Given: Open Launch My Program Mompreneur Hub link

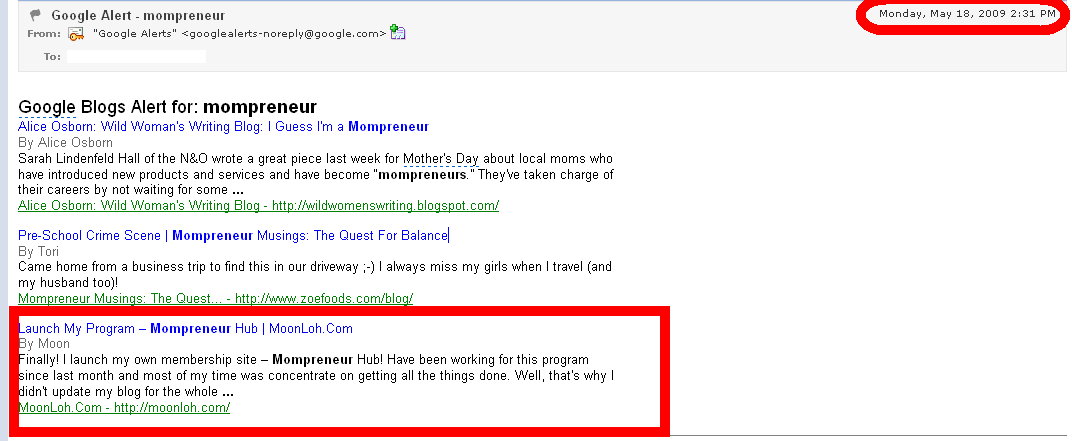Looking at the screenshot, I should point(185,329).
